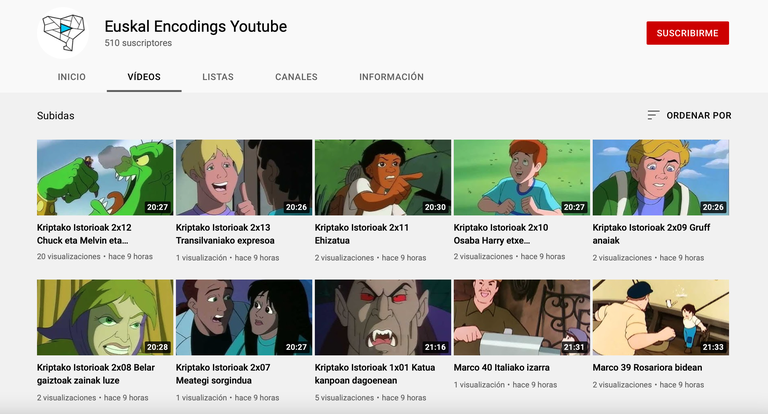
Task: Play the Kriptako Istorioak 2x10 thumbnail
Action: [522, 177]
